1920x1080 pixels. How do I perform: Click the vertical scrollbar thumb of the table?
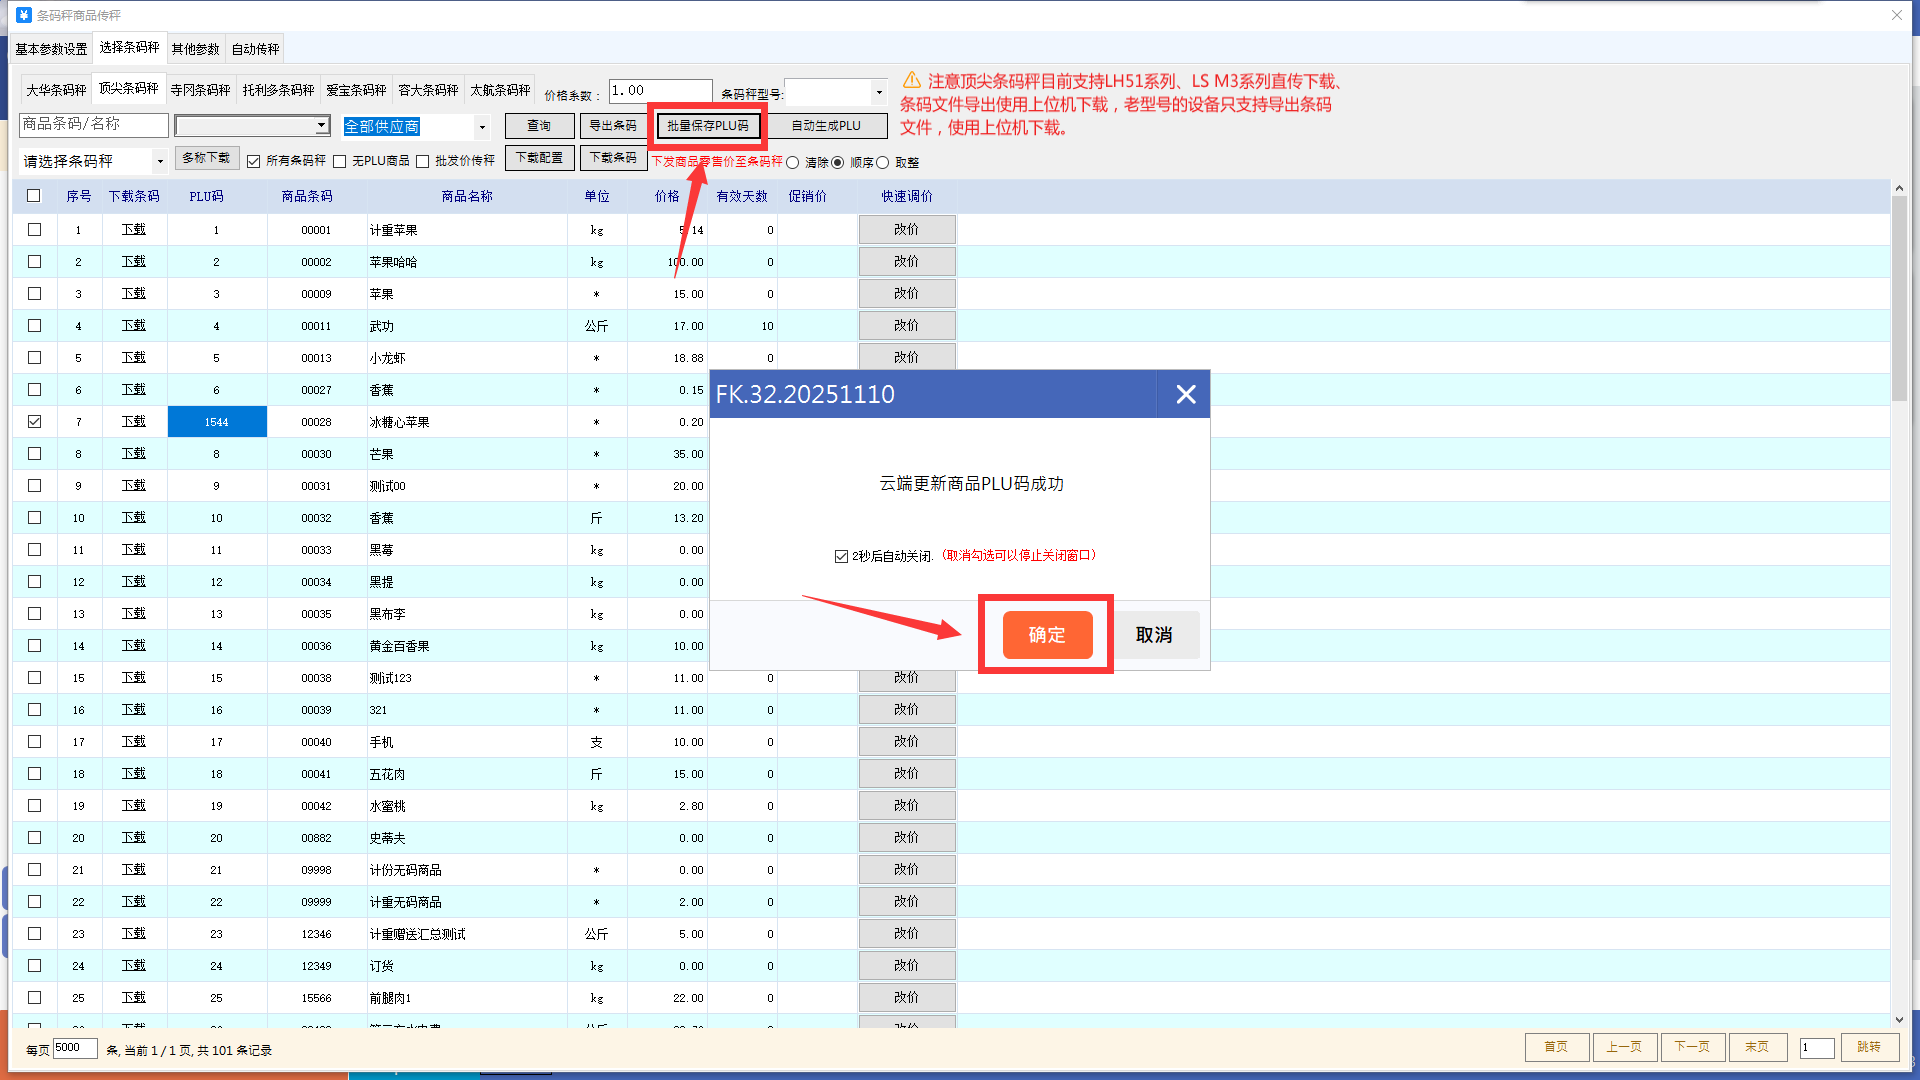tap(1899, 300)
